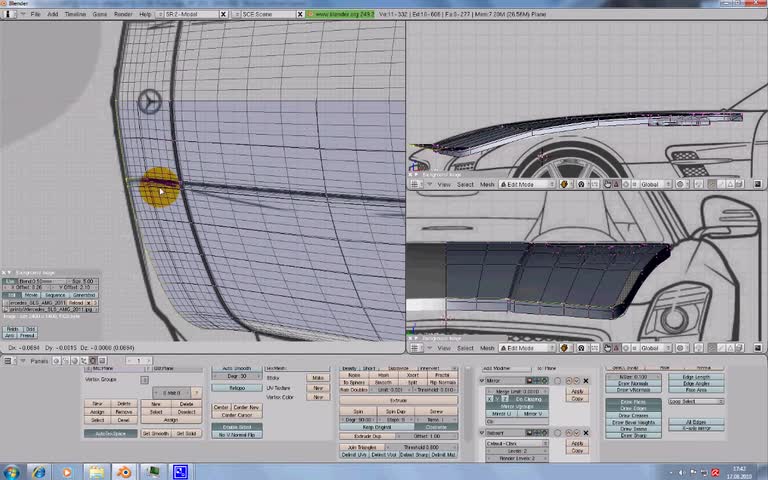This screenshot has width=768, height=480.
Task: Enable the Draw Creases option
Action: click(634, 415)
